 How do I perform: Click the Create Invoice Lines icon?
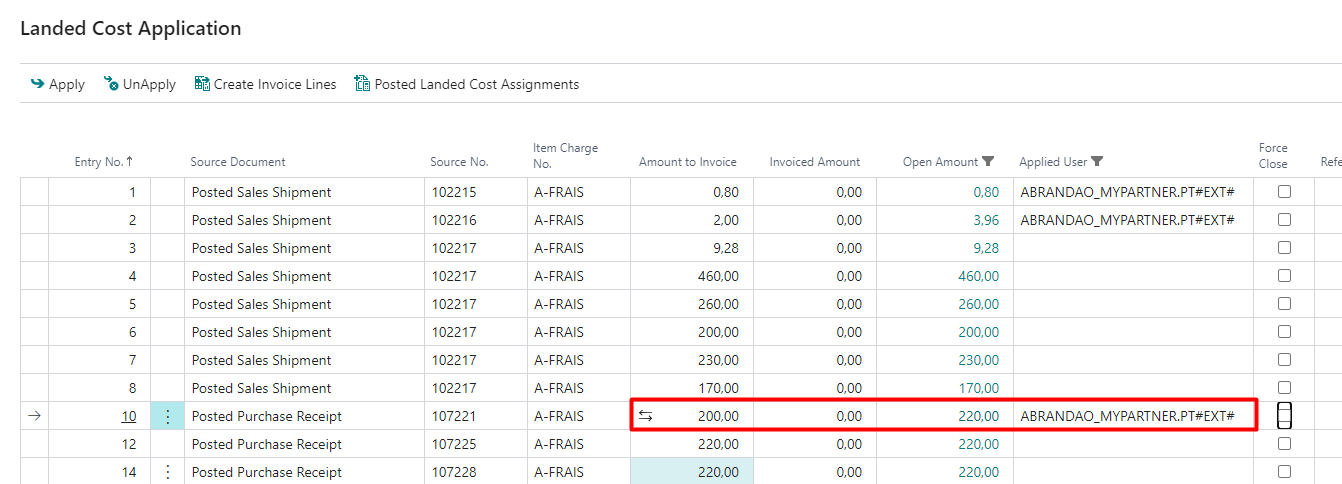[x=202, y=85]
